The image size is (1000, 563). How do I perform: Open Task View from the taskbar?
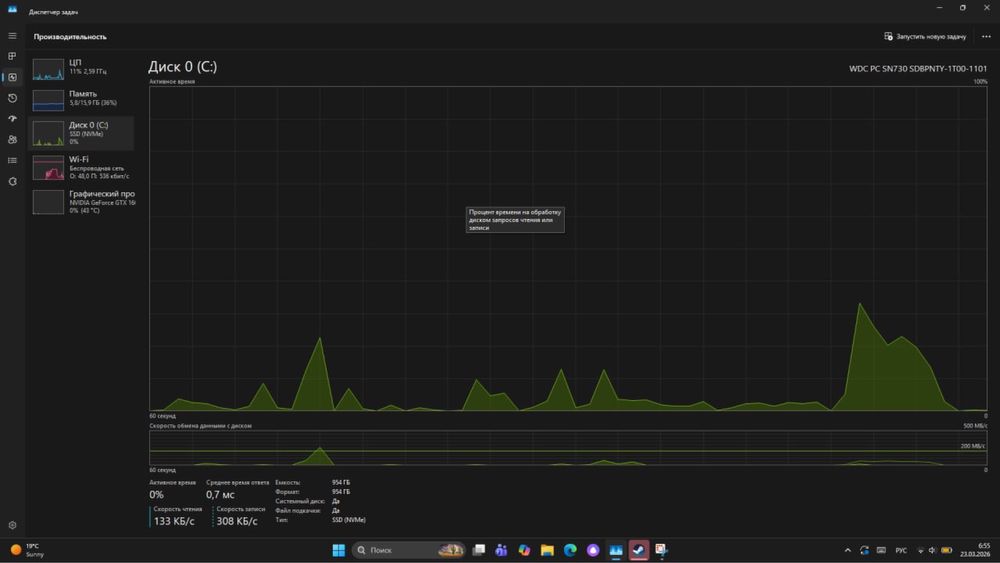click(x=479, y=550)
